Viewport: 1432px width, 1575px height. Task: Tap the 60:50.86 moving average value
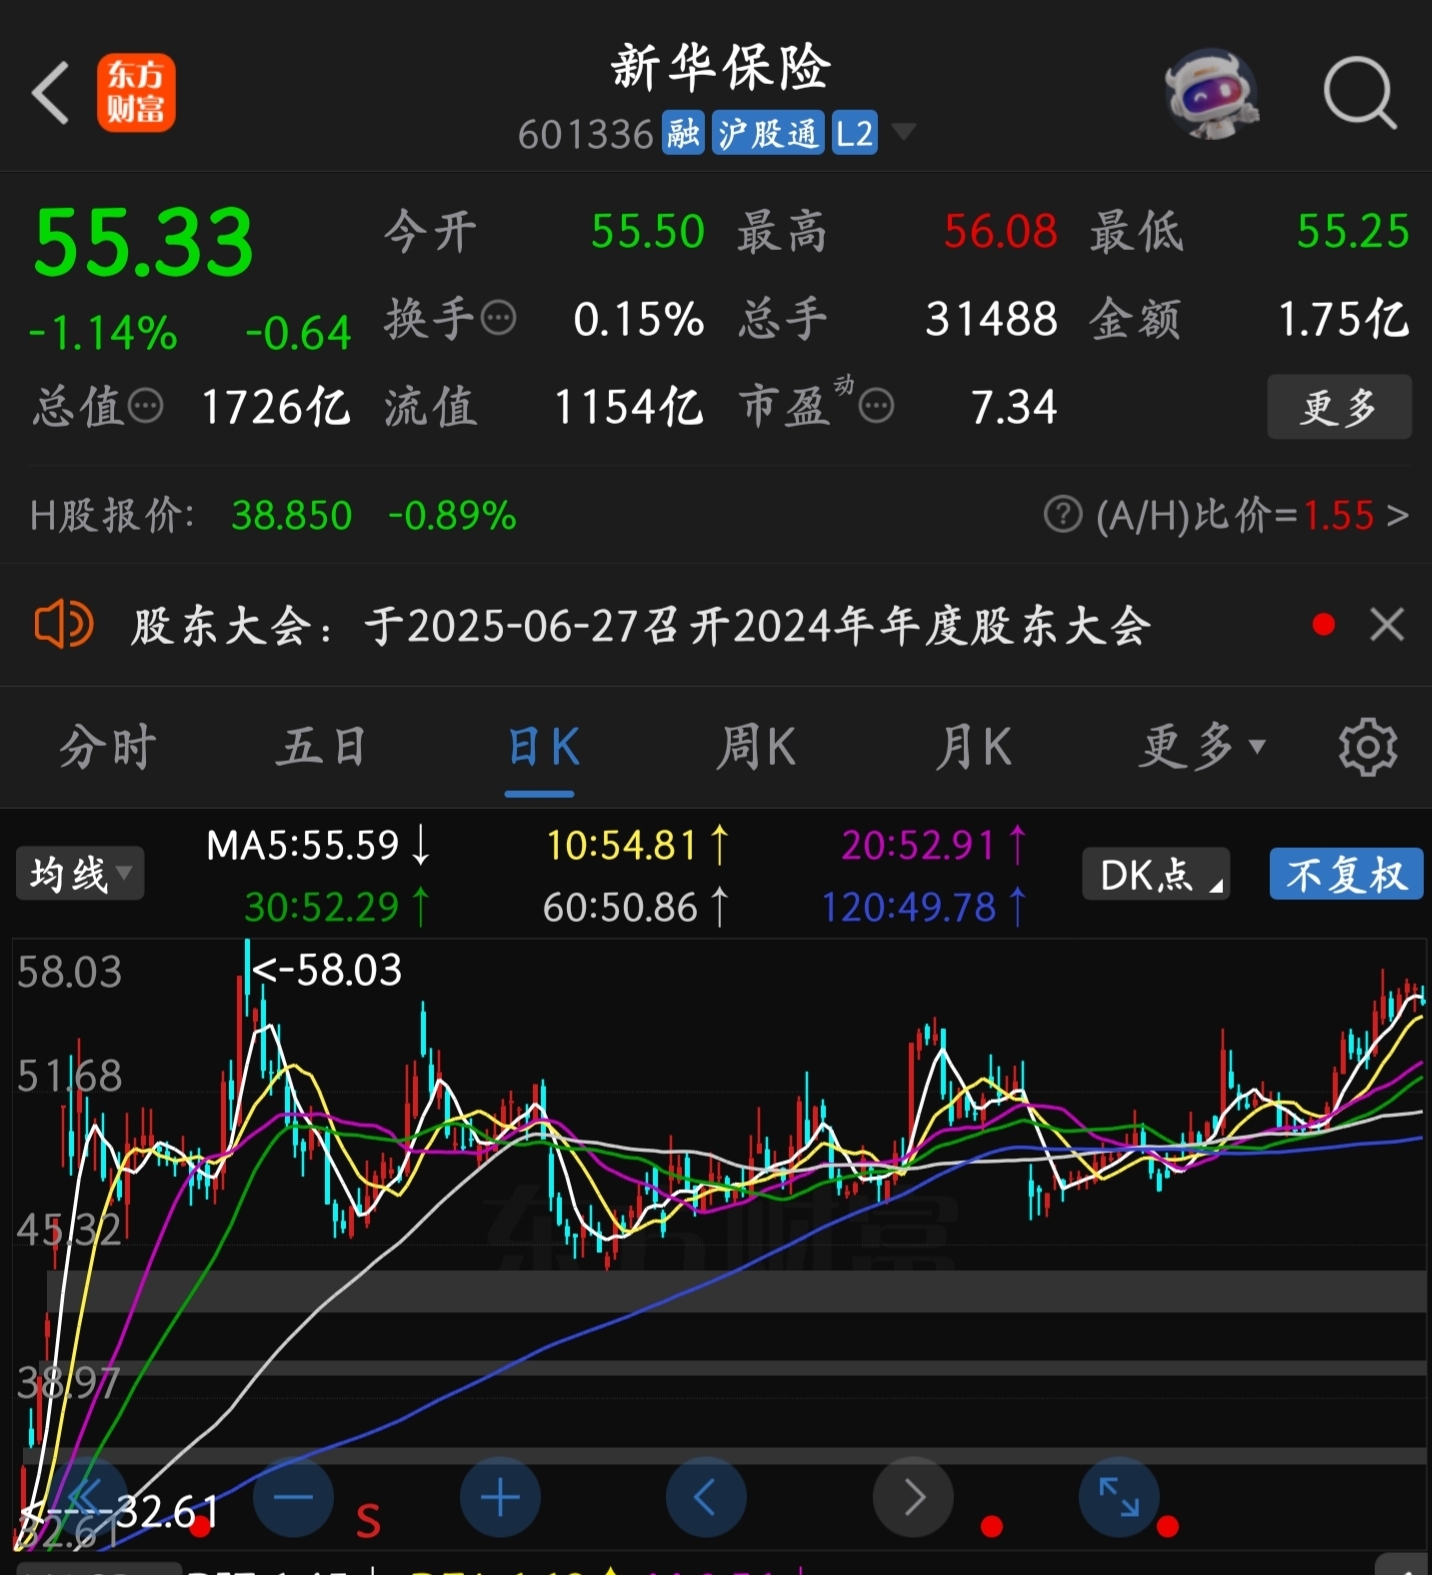pos(636,907)
